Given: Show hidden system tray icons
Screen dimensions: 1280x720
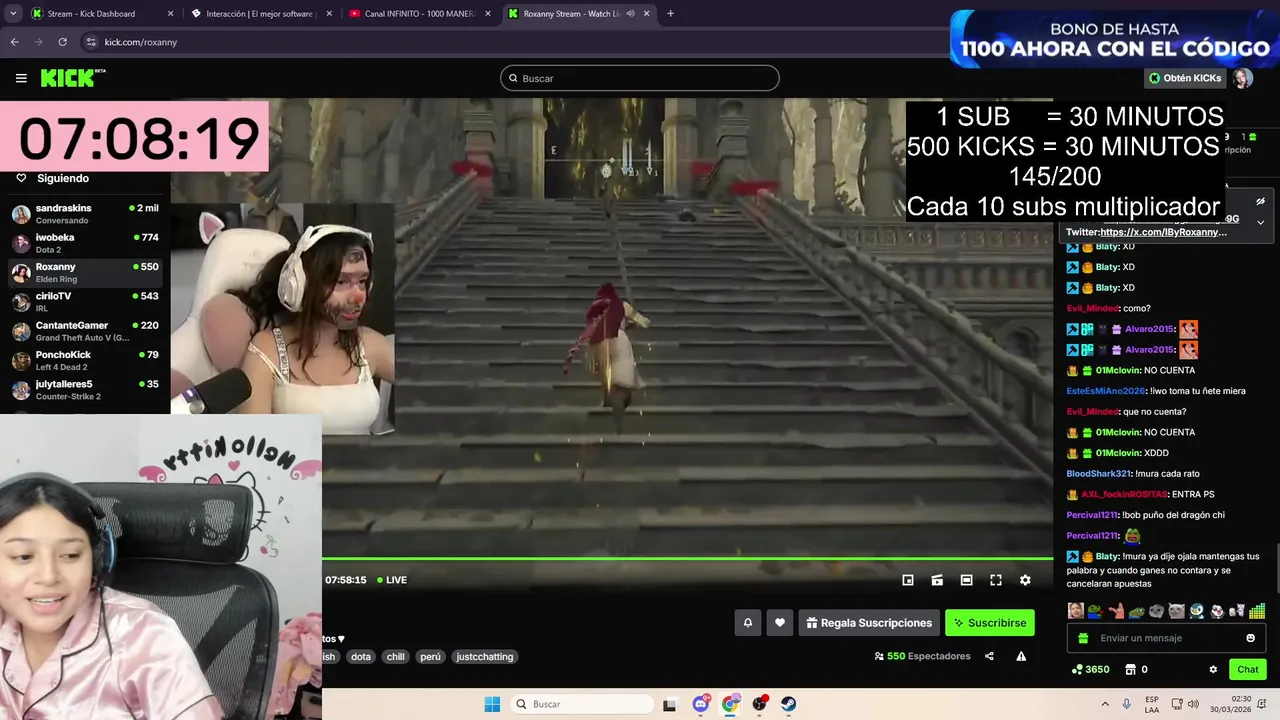Looking at the screenshot, I should click(x=1105, y=704).
